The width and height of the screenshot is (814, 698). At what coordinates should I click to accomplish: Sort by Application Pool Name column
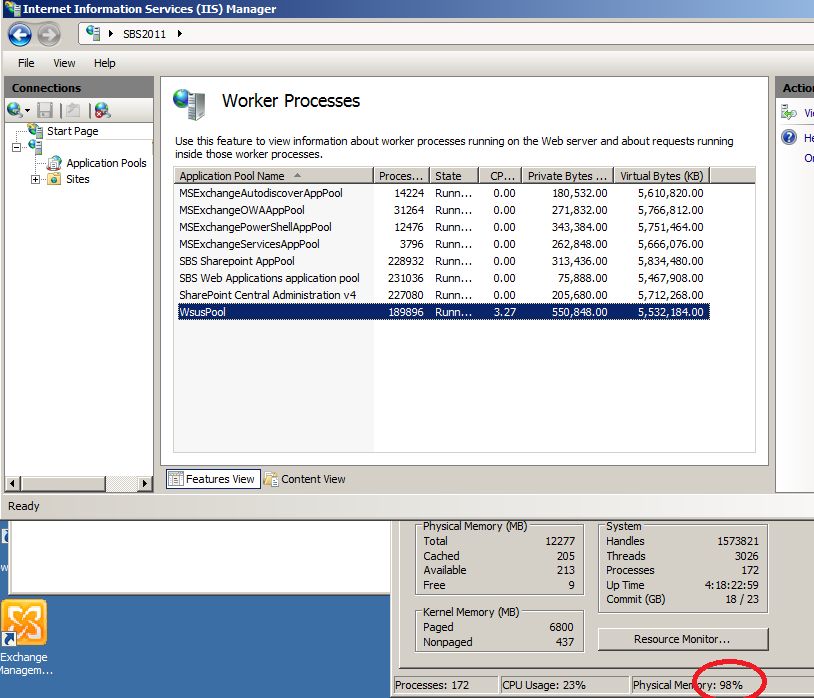[274, 176]
